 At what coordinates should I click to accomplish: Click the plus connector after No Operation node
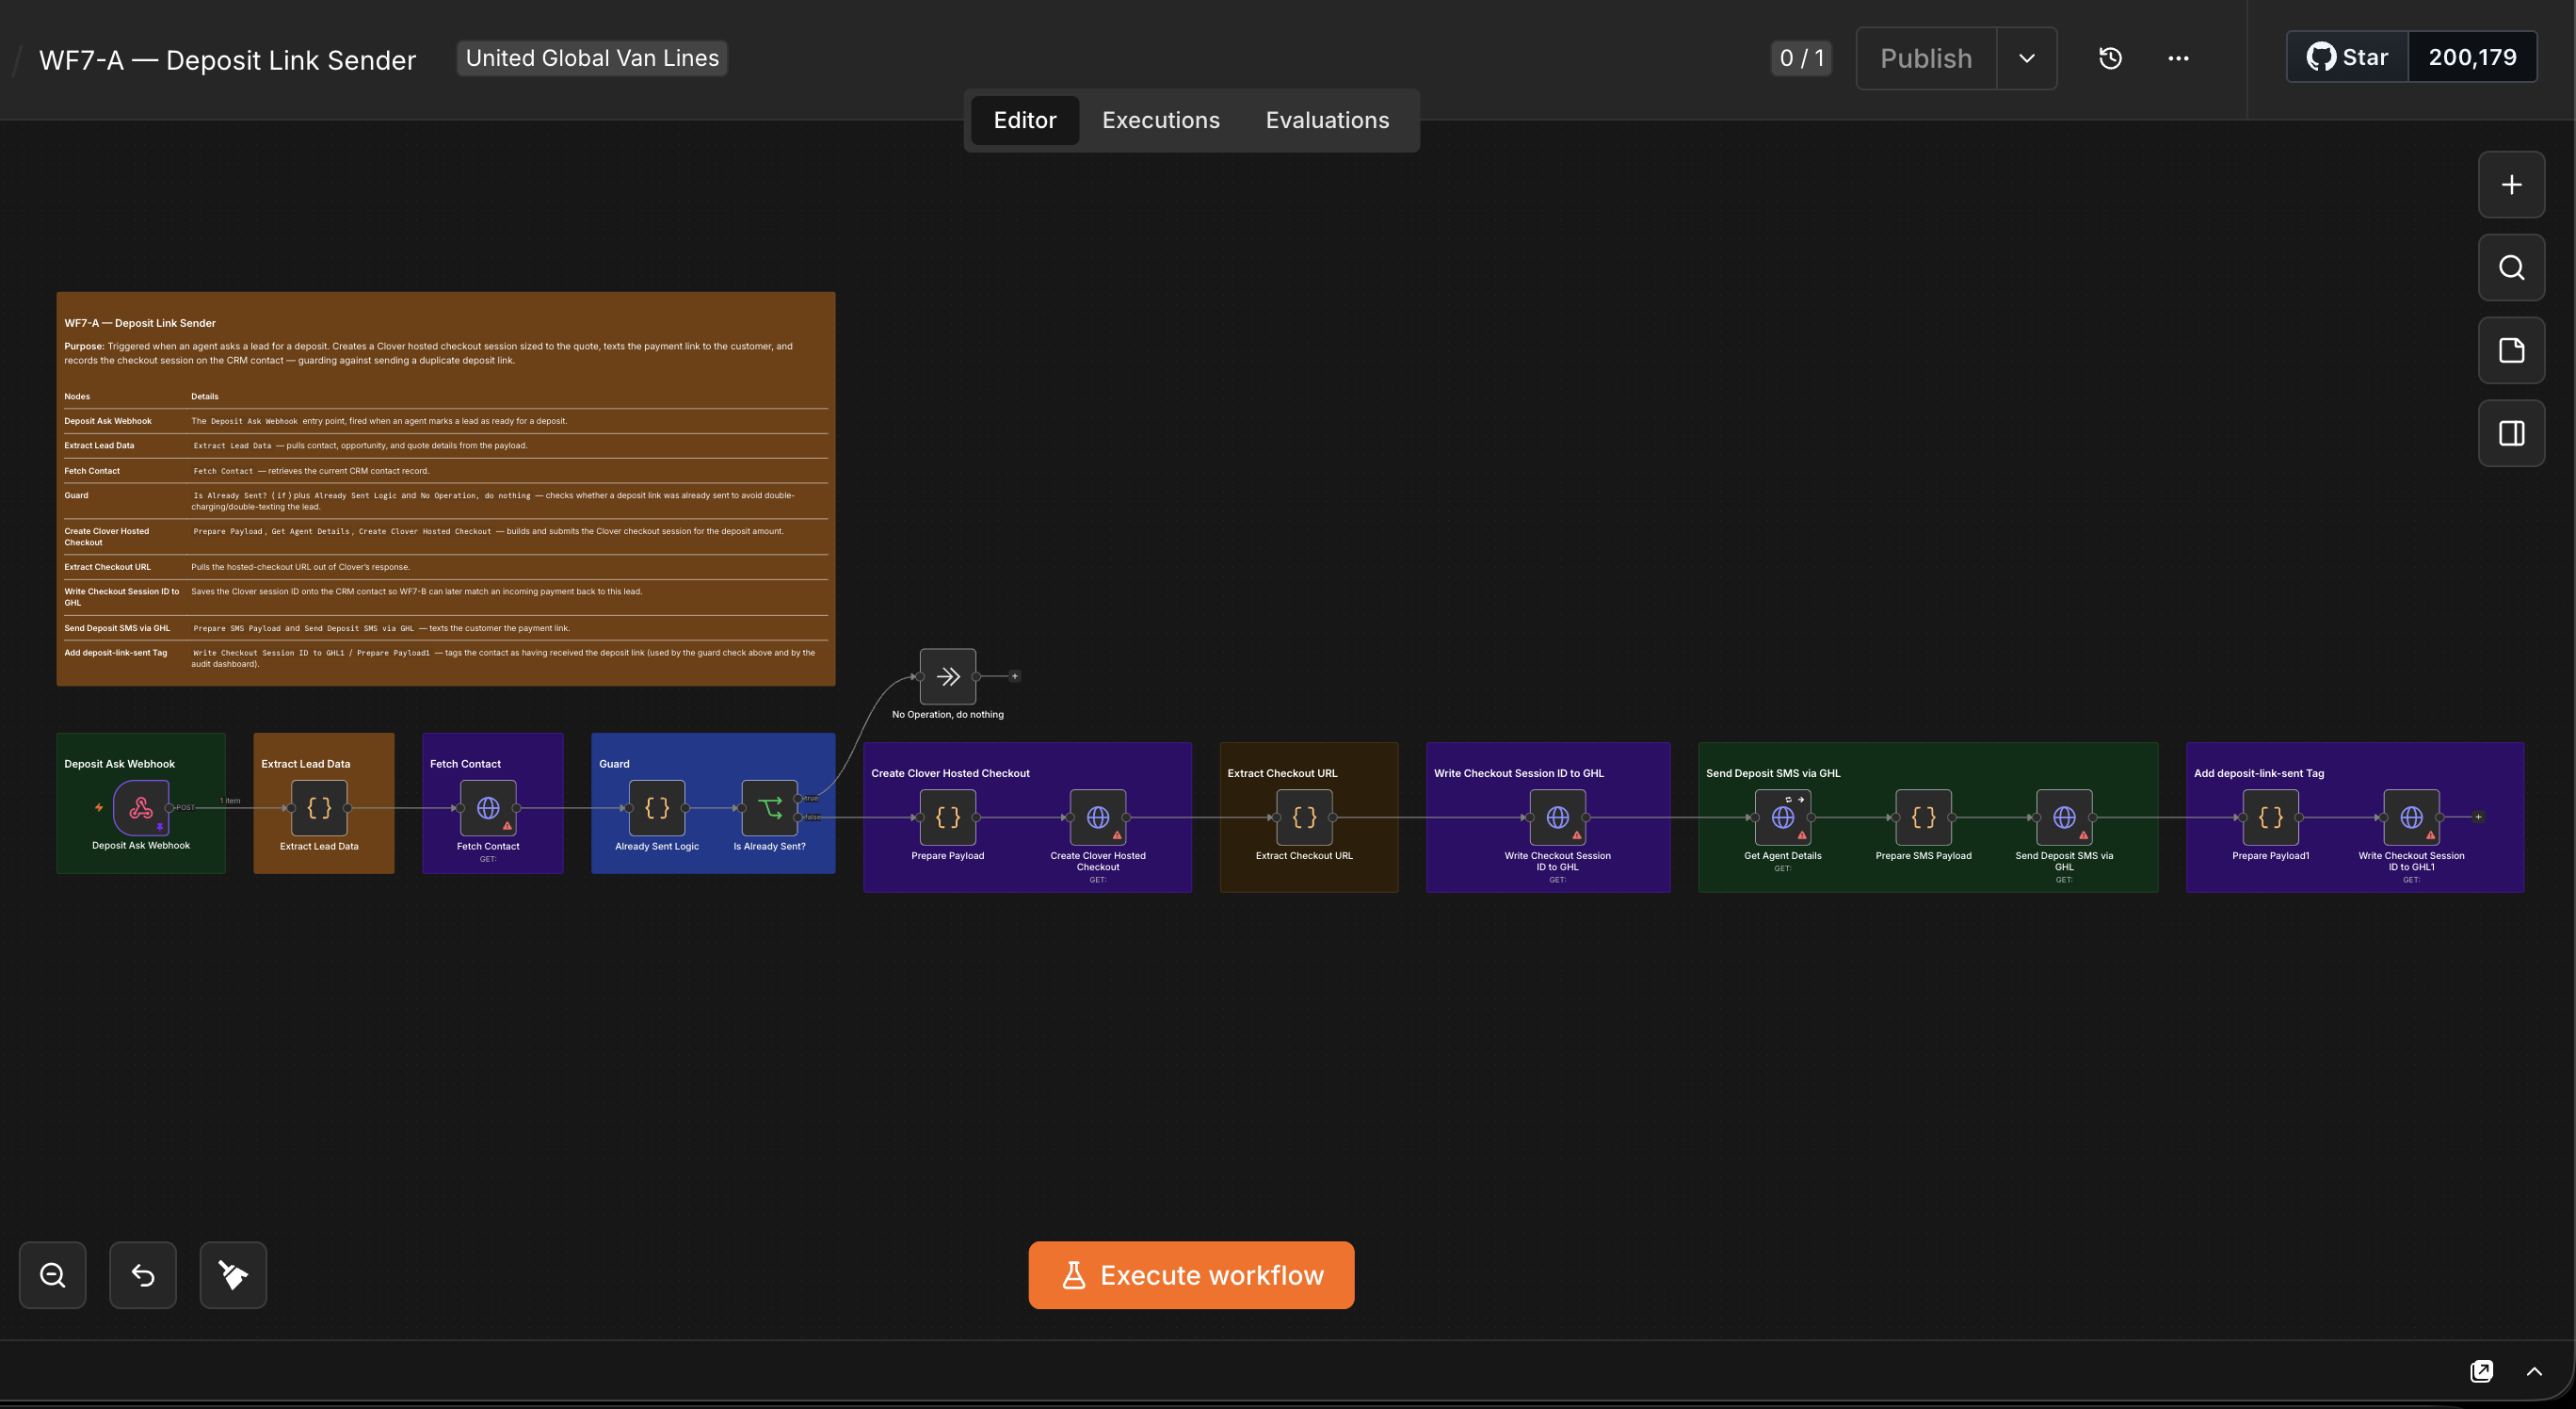coord(1014,676)
